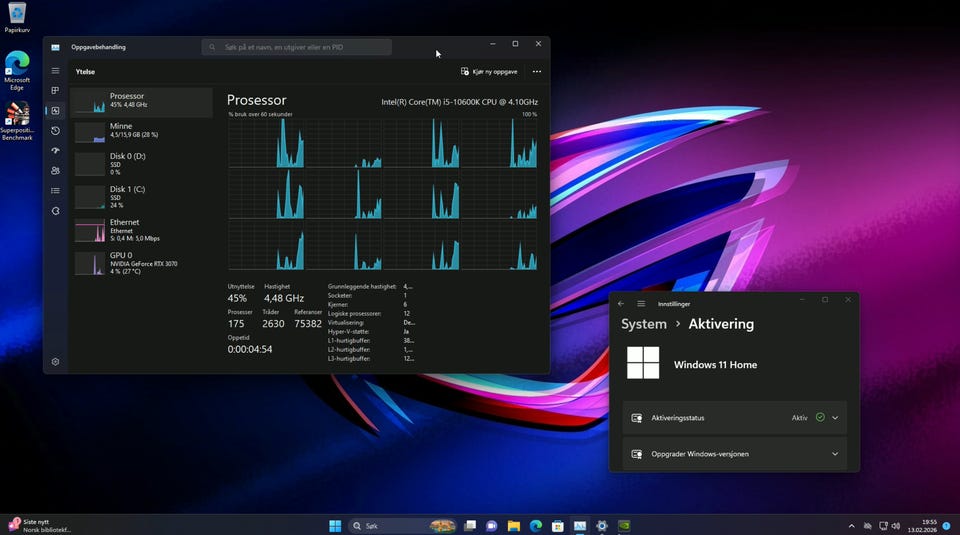This screenshot has width=960, height=535.
Task: Open Task Manager settings gear
Action: point(55,362)
